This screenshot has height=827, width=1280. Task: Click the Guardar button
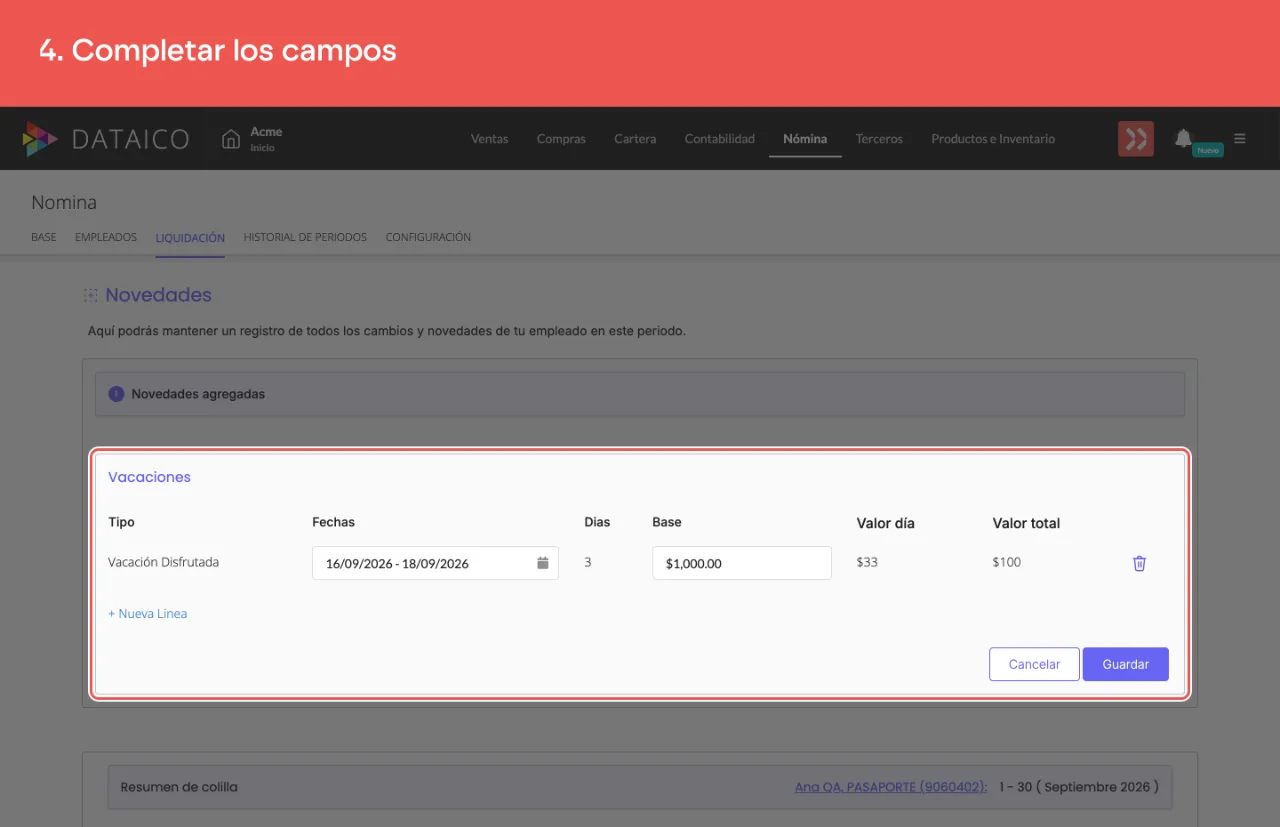tap(1126, 664)
